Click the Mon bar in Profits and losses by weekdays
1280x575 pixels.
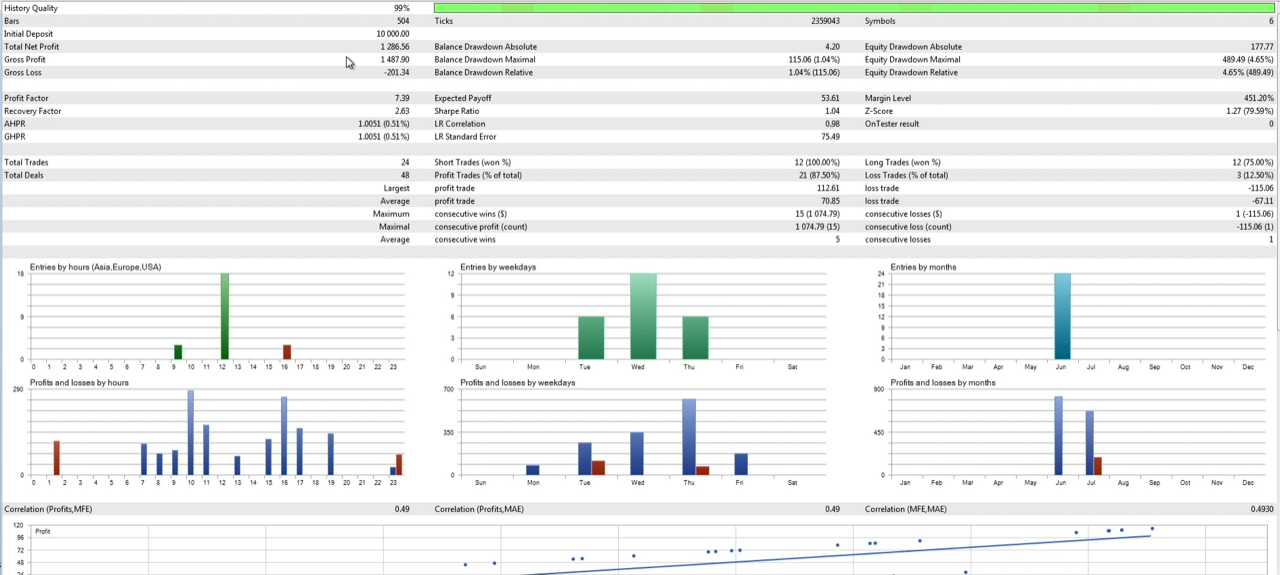coord(533,470)
